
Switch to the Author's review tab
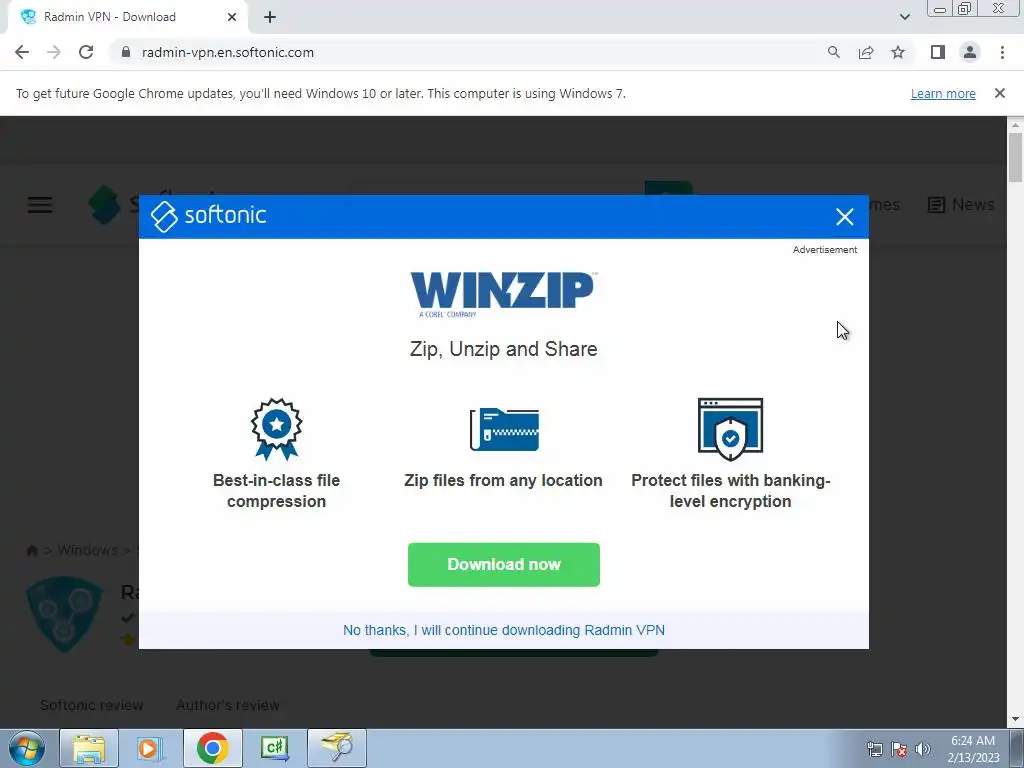[228, 705]
